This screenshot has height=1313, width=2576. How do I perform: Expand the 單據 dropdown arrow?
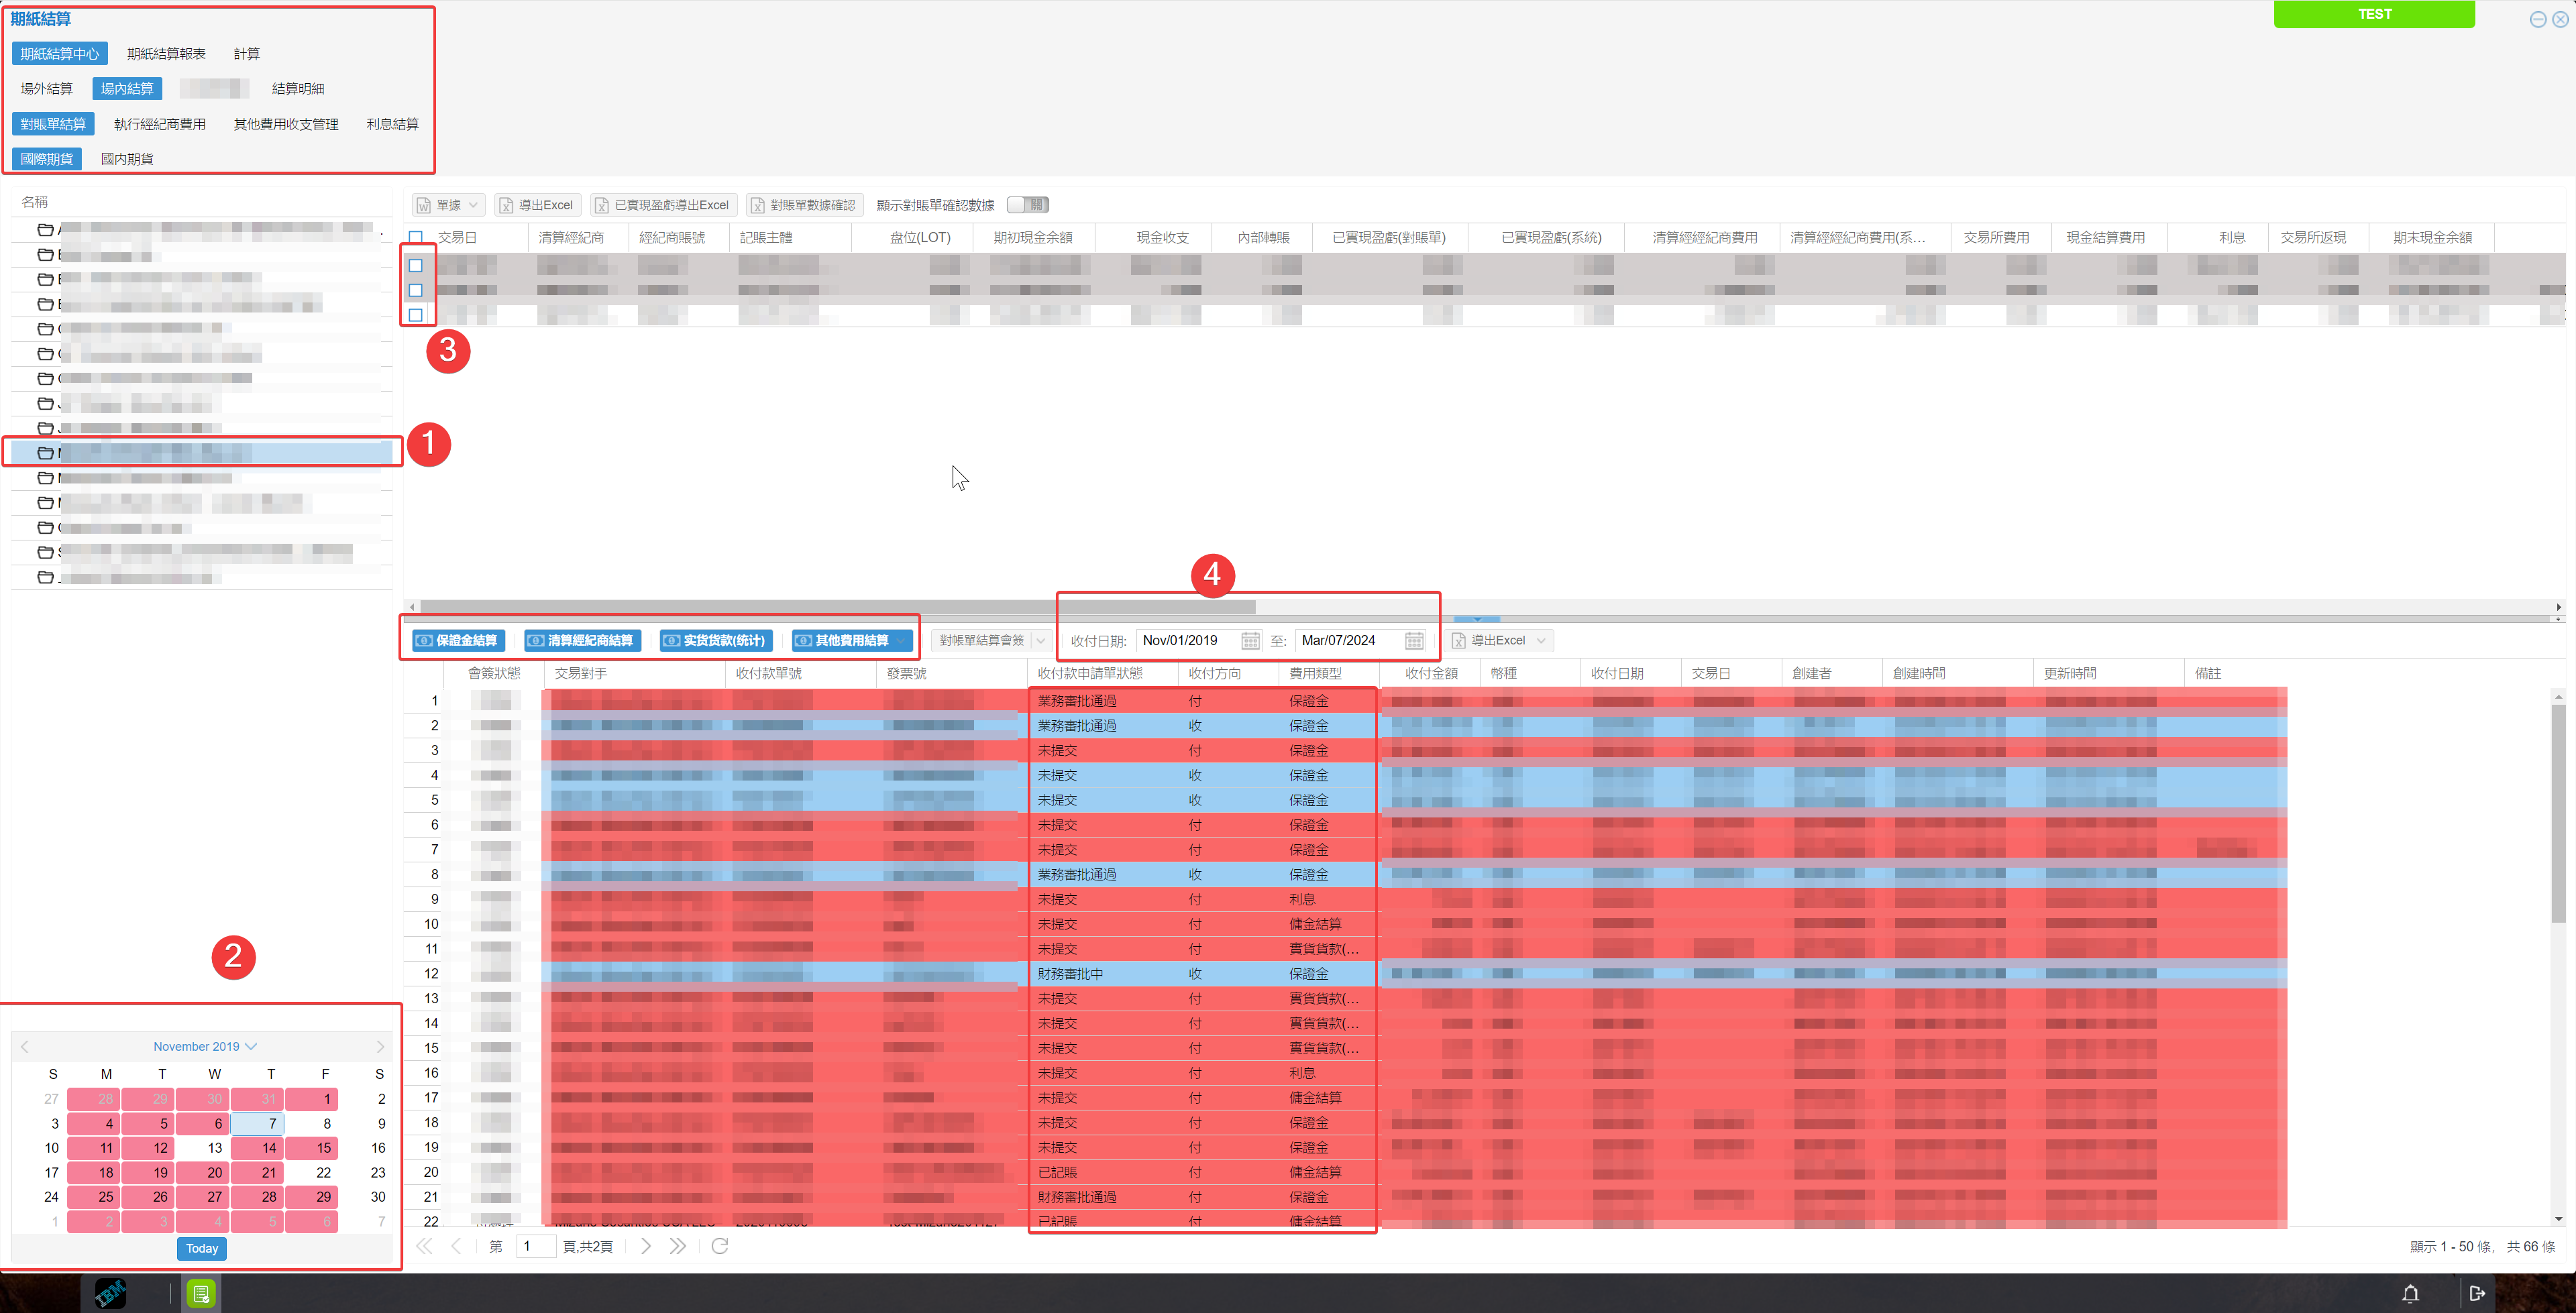click(474, 205)
